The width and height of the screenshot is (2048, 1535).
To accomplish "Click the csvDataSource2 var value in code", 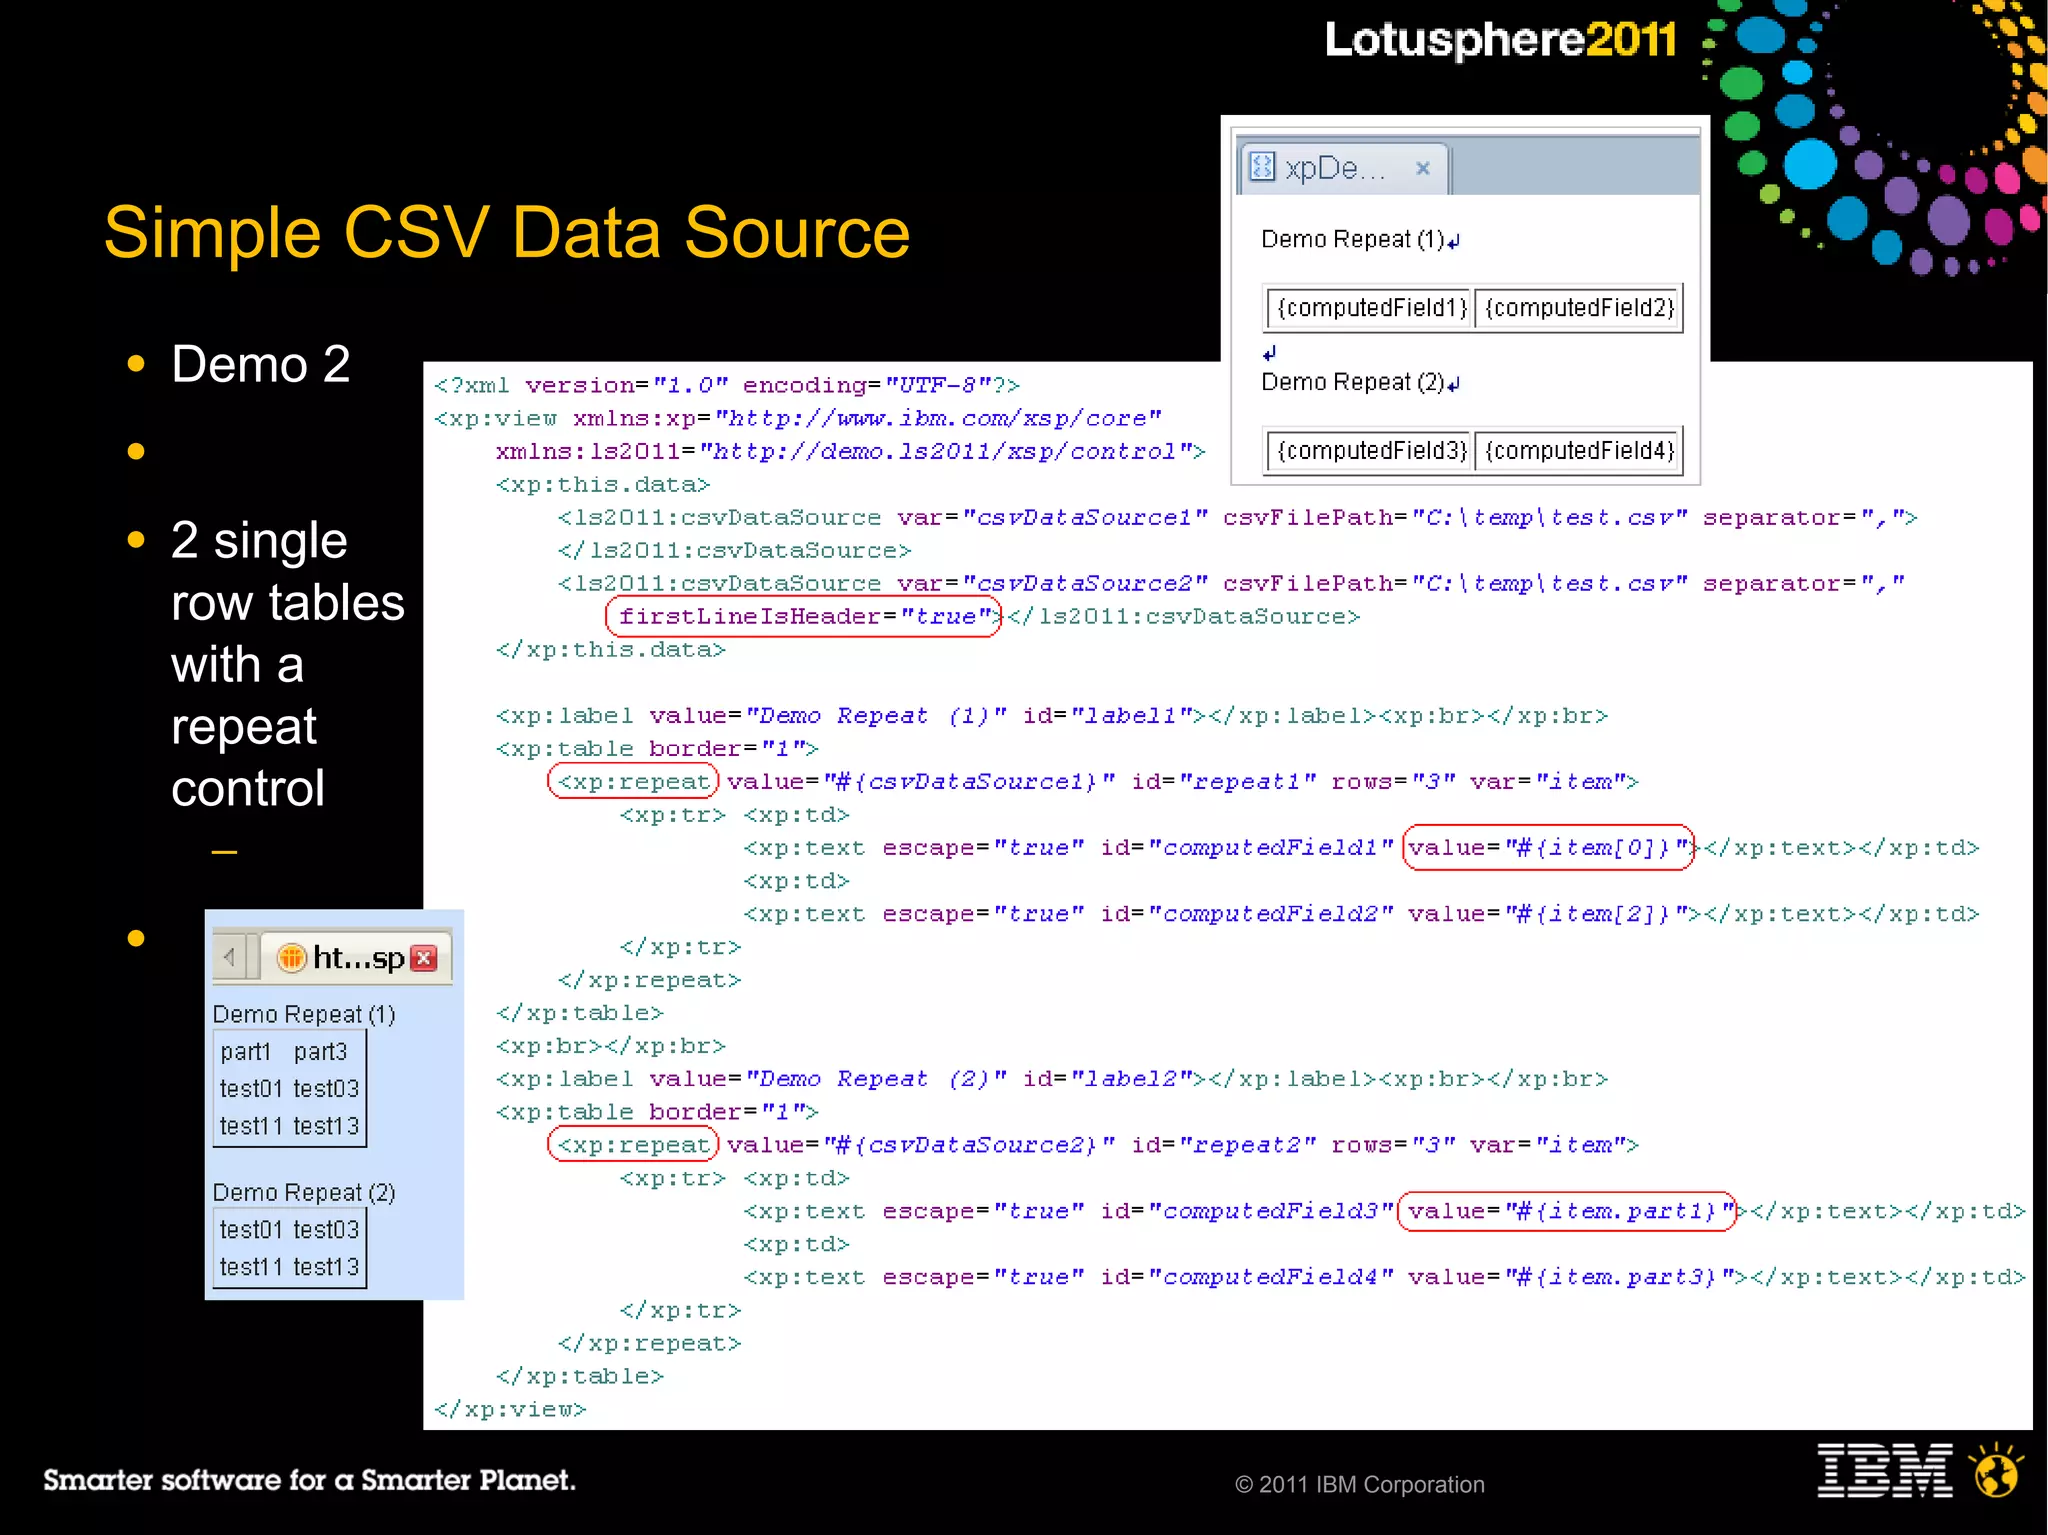I will click(x=1084, y=583).
